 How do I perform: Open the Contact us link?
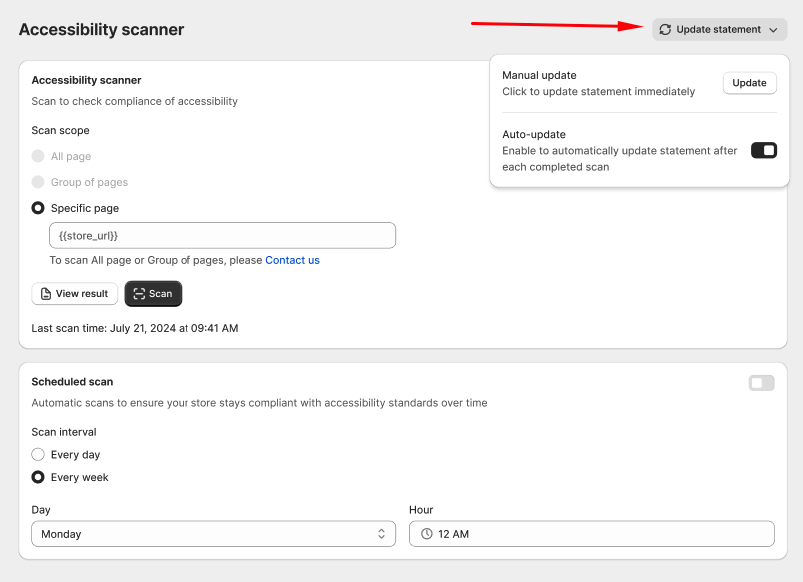[292, 260]
